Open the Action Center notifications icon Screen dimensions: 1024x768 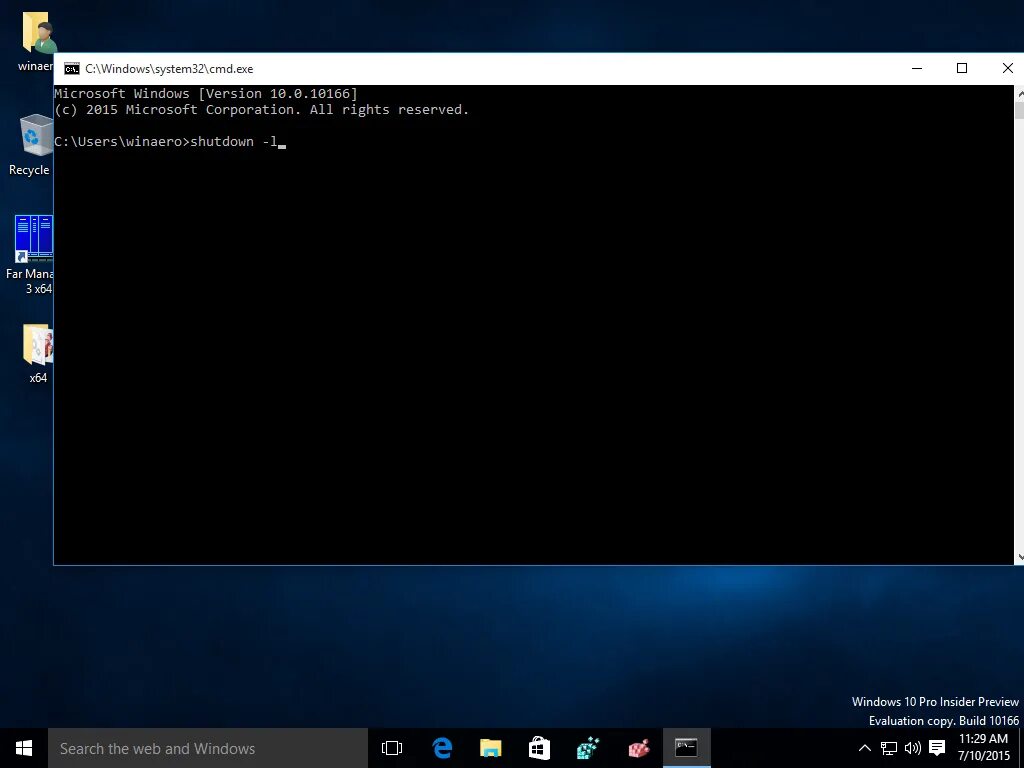937,748
